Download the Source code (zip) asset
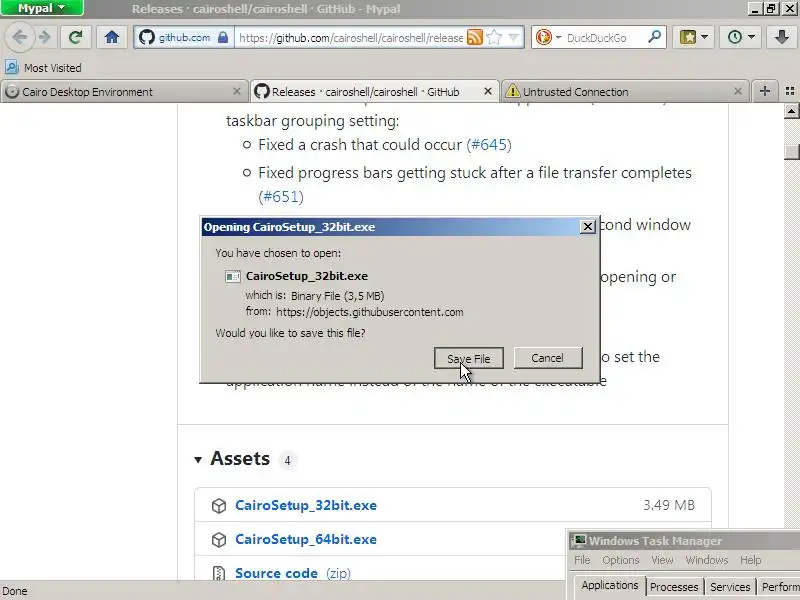Image resolution: width=800 pixels, height=600 pixels. 293,573
